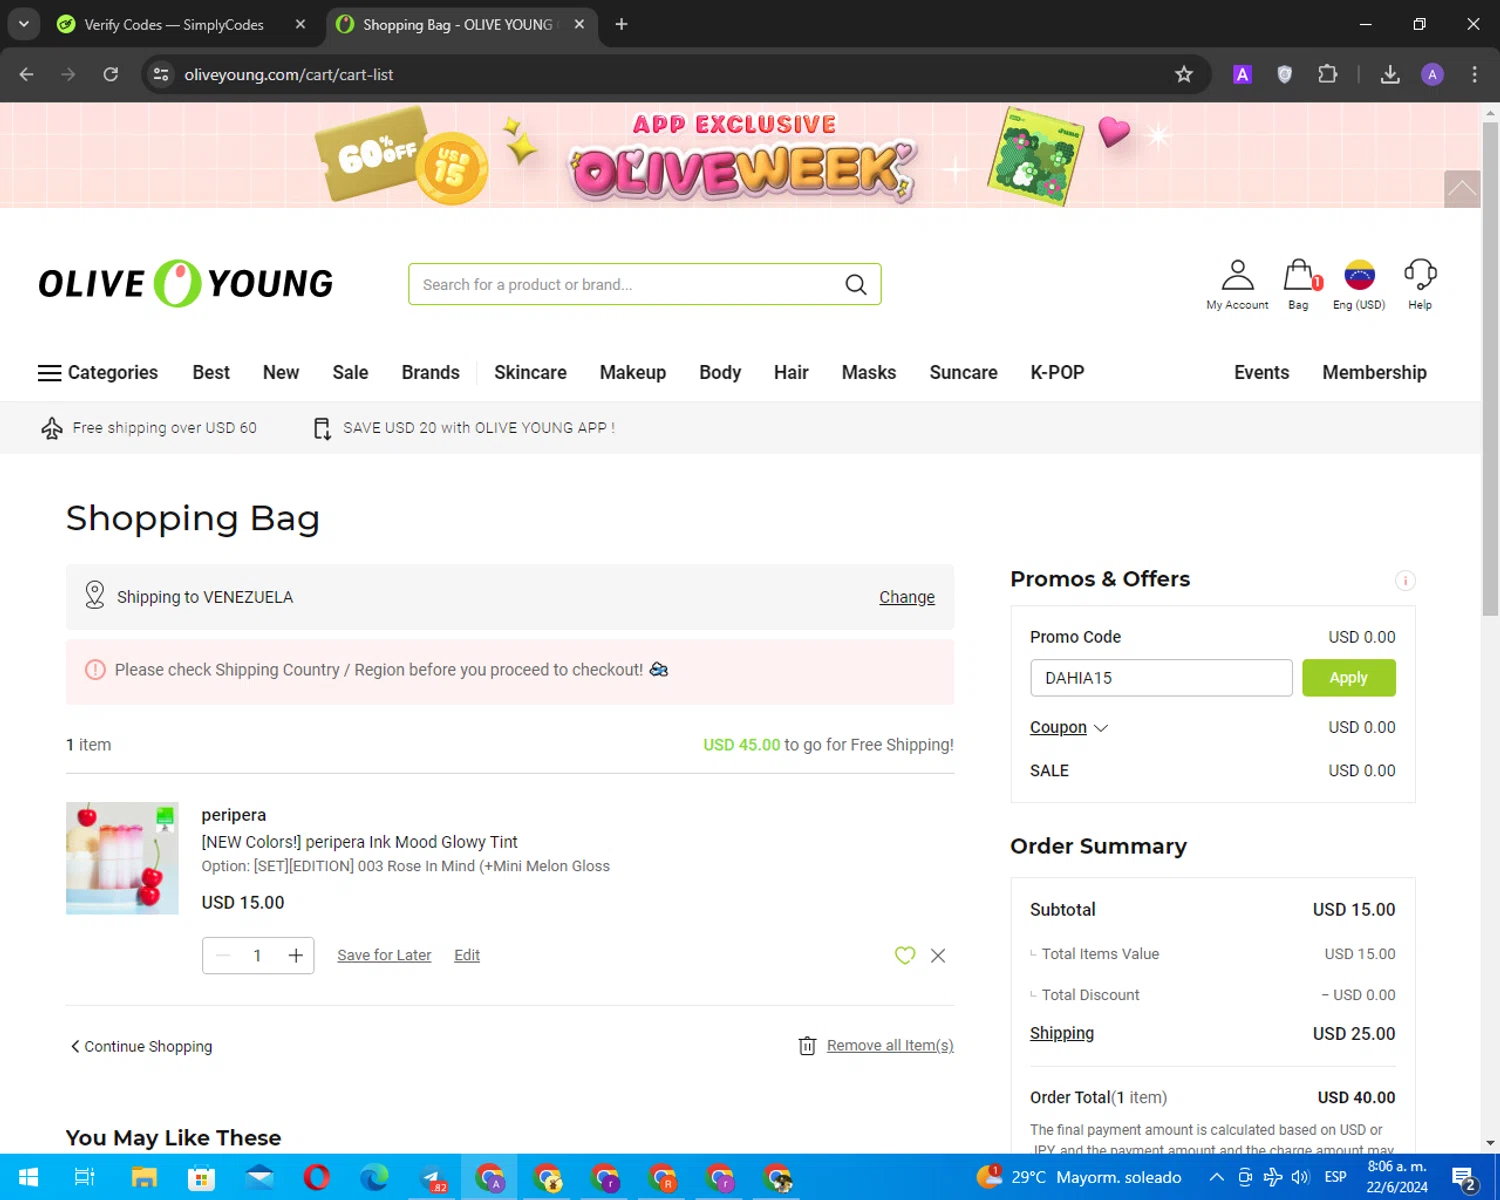Screen dimensions: 1500x1200
Task: Change language and currency via the Eng (USD) flag icon
Action: (1359, 284)
